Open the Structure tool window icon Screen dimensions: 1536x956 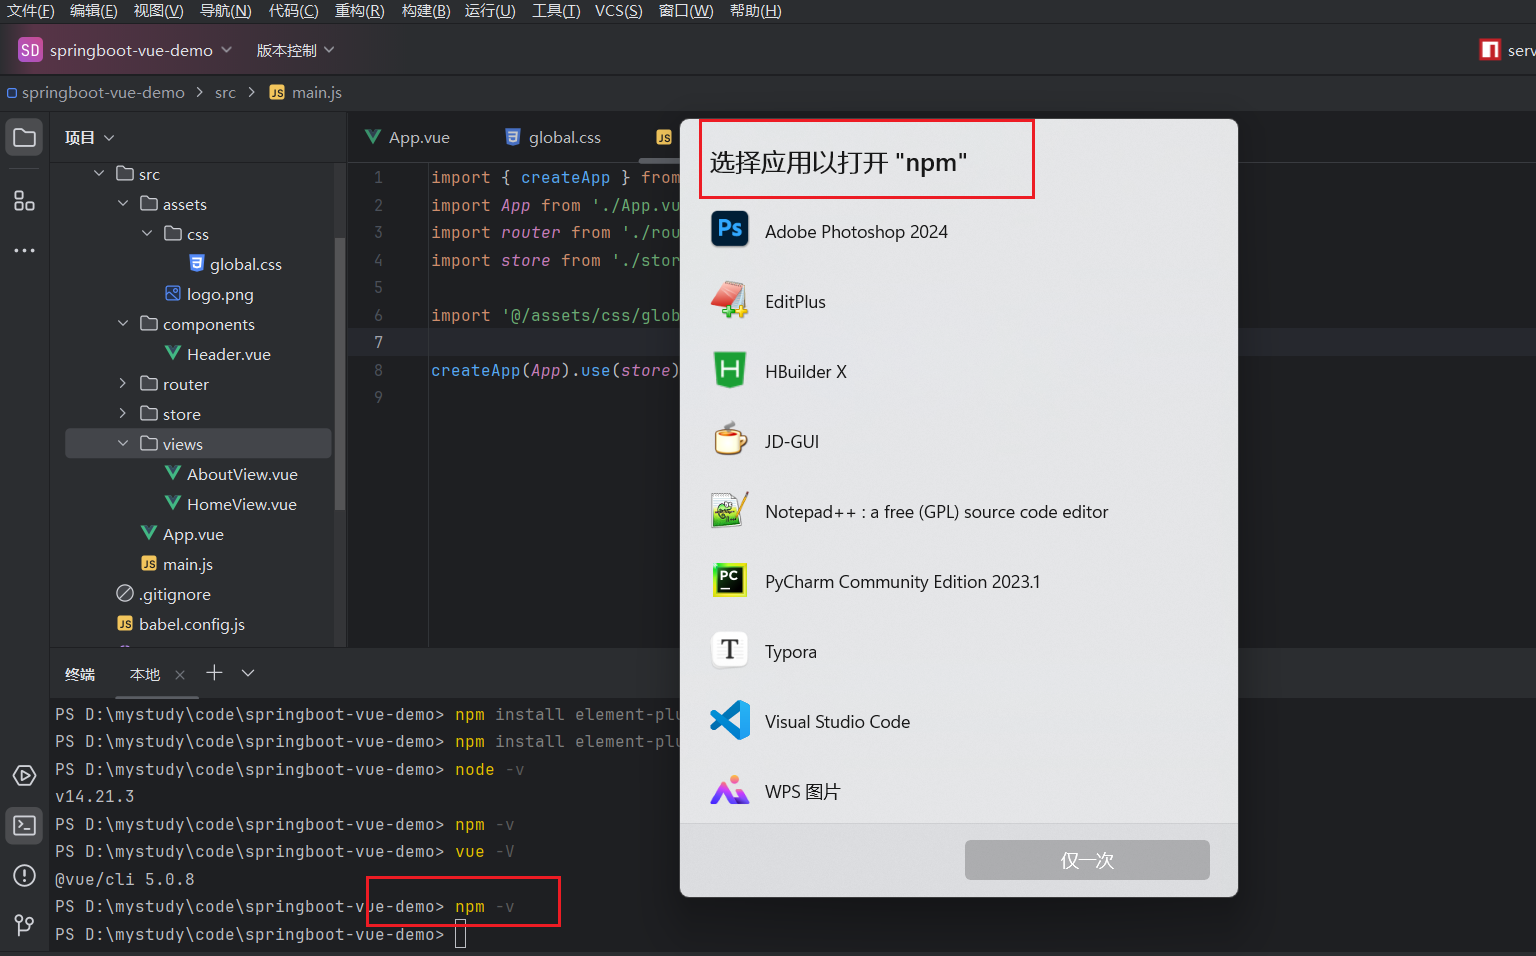(24, 201)
